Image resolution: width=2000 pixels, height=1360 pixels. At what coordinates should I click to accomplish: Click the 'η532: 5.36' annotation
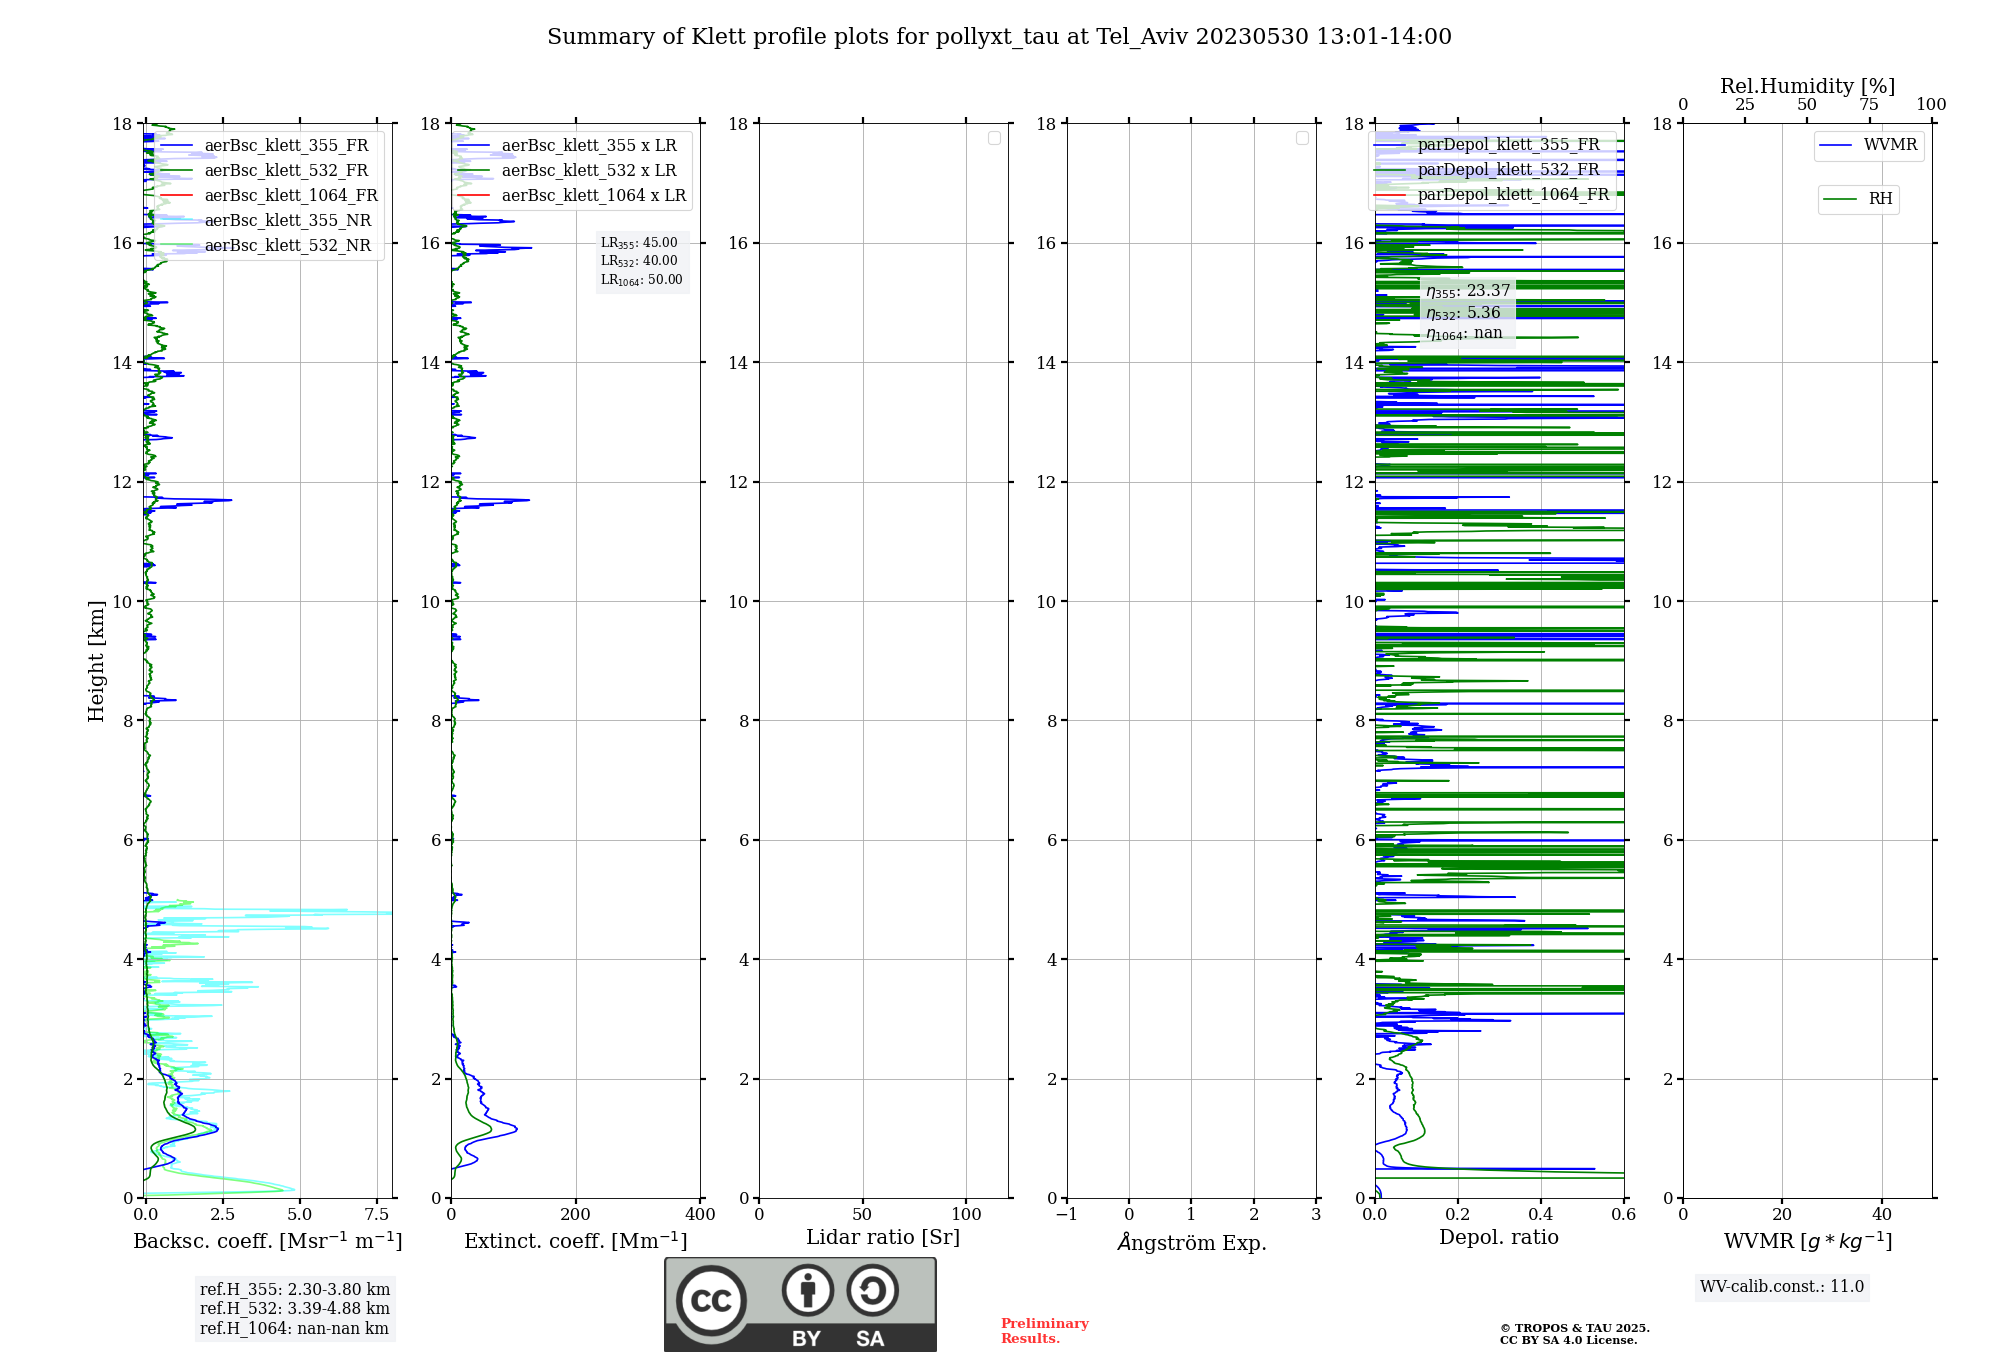[x=1463, y=313]
